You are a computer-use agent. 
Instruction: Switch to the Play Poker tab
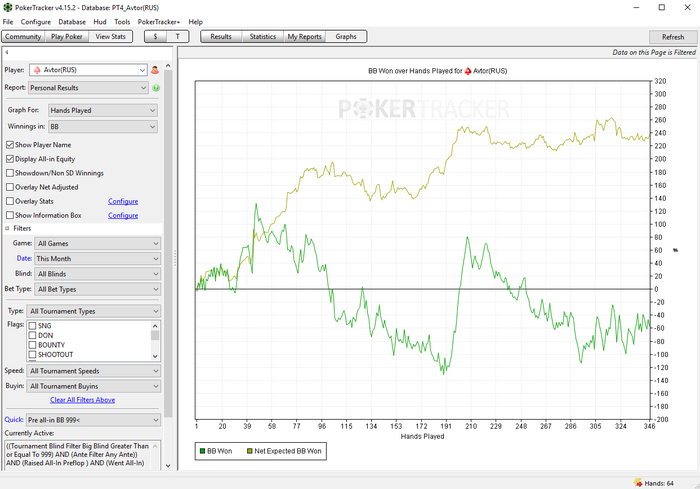point(67,37)
